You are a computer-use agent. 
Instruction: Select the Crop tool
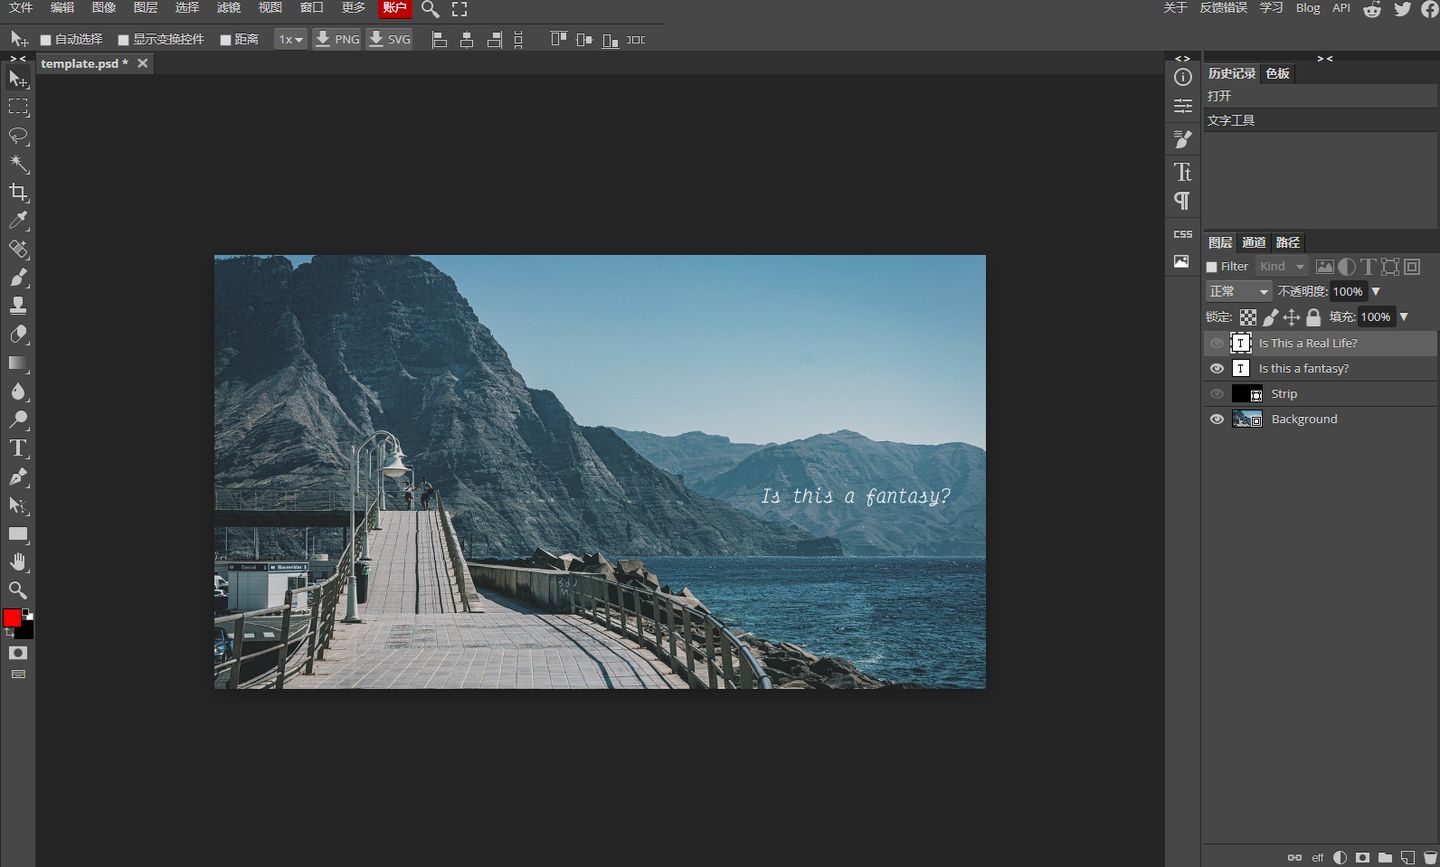(18, 192)
